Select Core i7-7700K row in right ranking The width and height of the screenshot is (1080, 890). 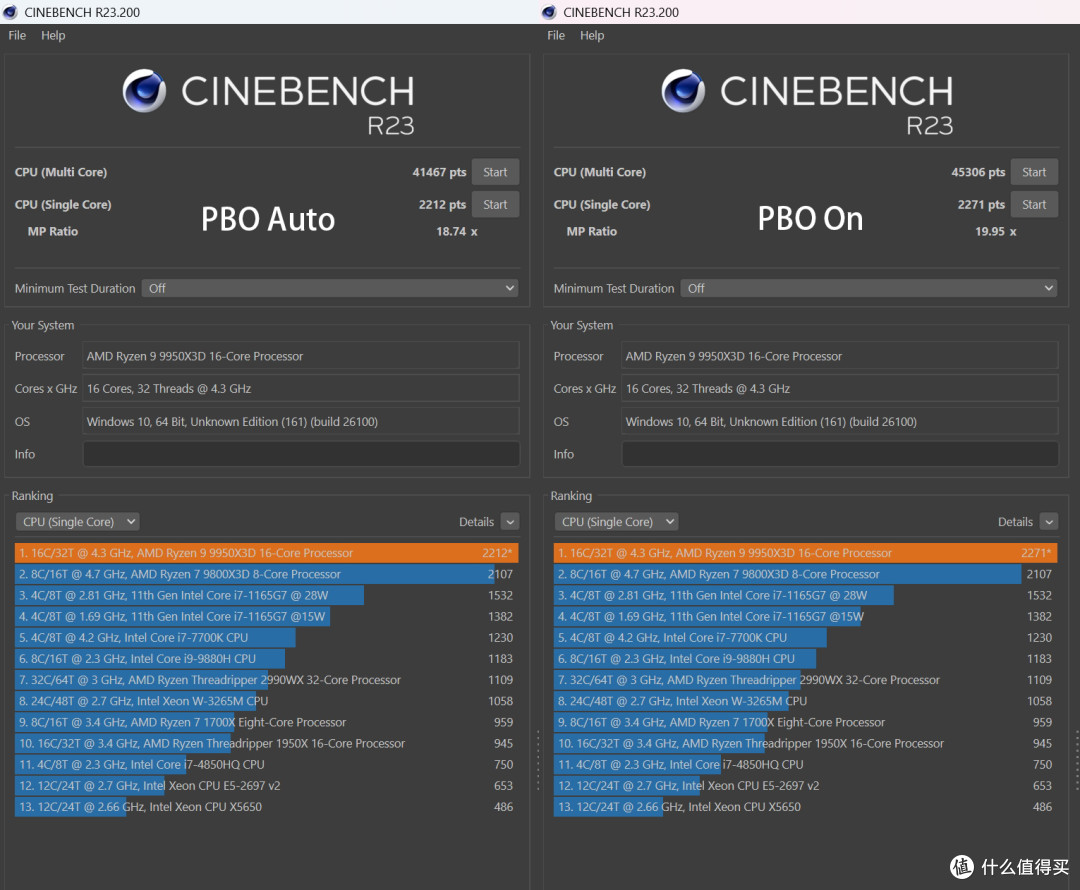[x=805, y=638]
